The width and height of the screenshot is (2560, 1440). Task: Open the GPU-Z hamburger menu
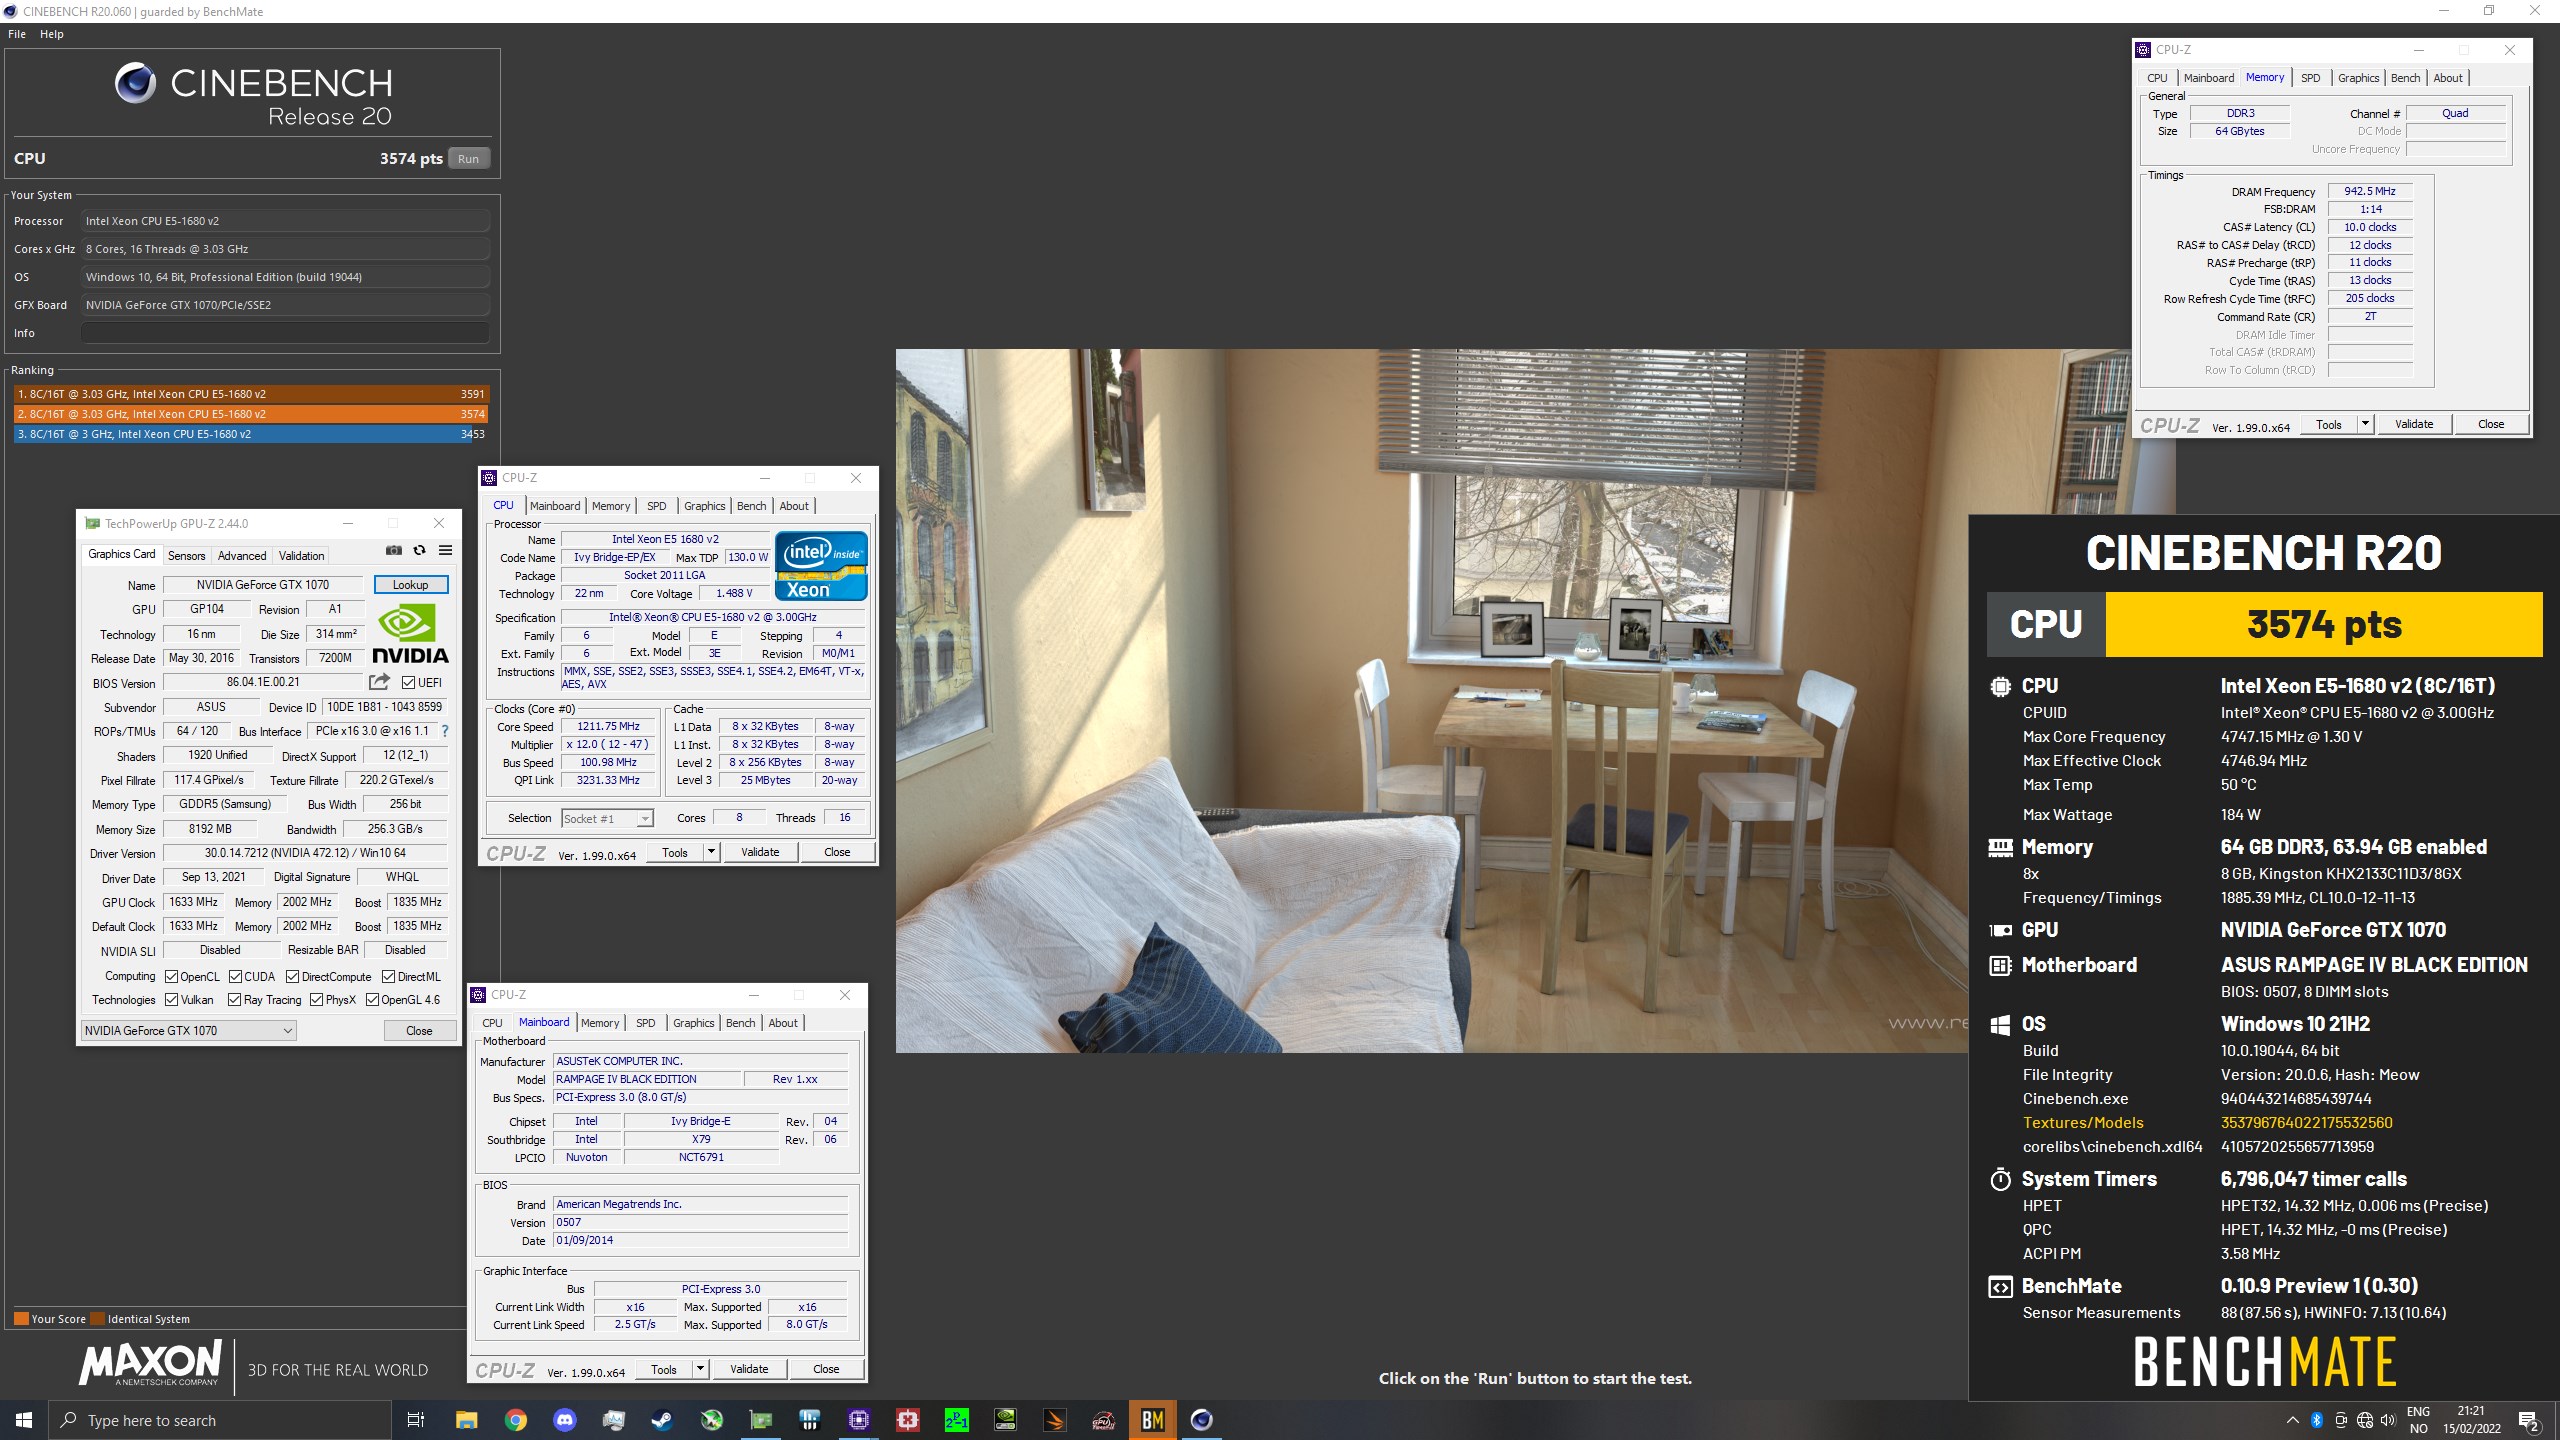pyautogui.click(x=446, y=551)
